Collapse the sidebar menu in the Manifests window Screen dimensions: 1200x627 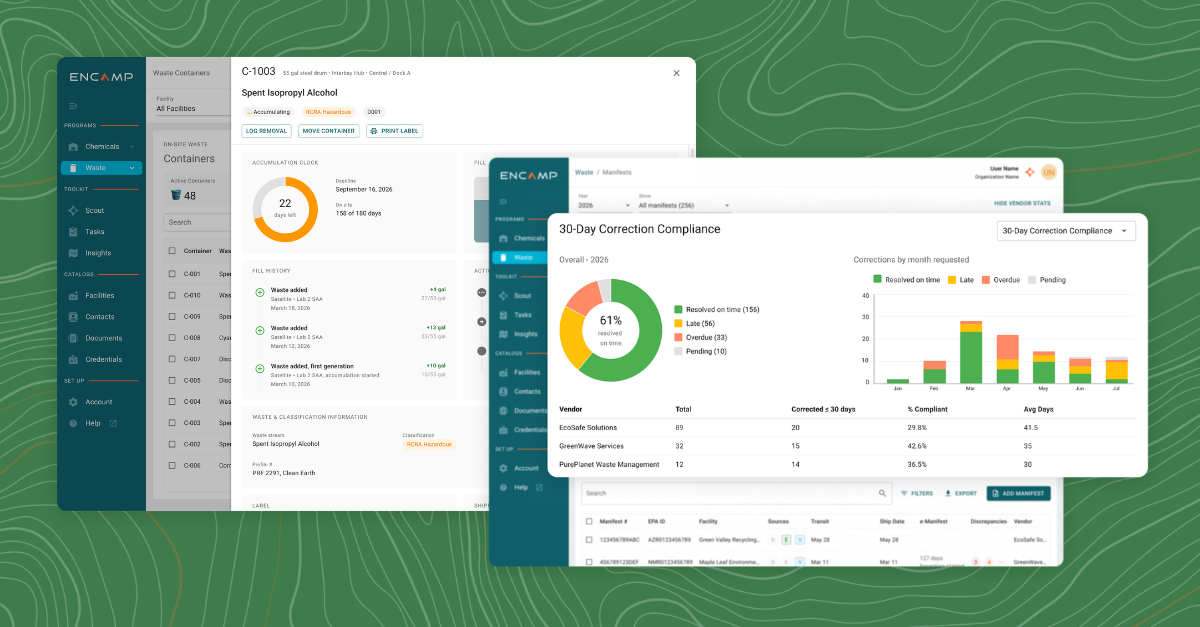pos(503,201)
